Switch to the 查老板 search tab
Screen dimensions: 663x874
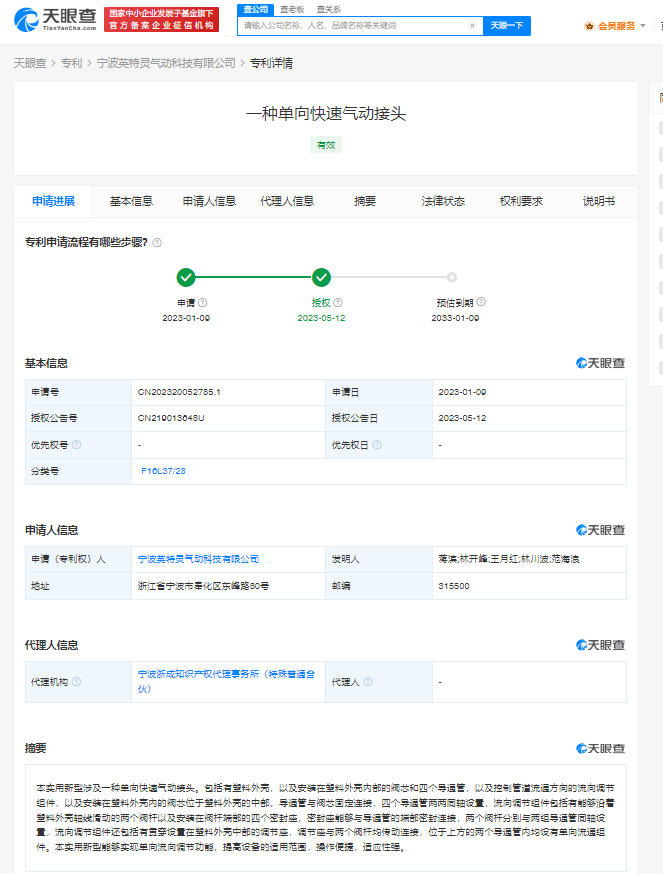click(x=292, y=8)
